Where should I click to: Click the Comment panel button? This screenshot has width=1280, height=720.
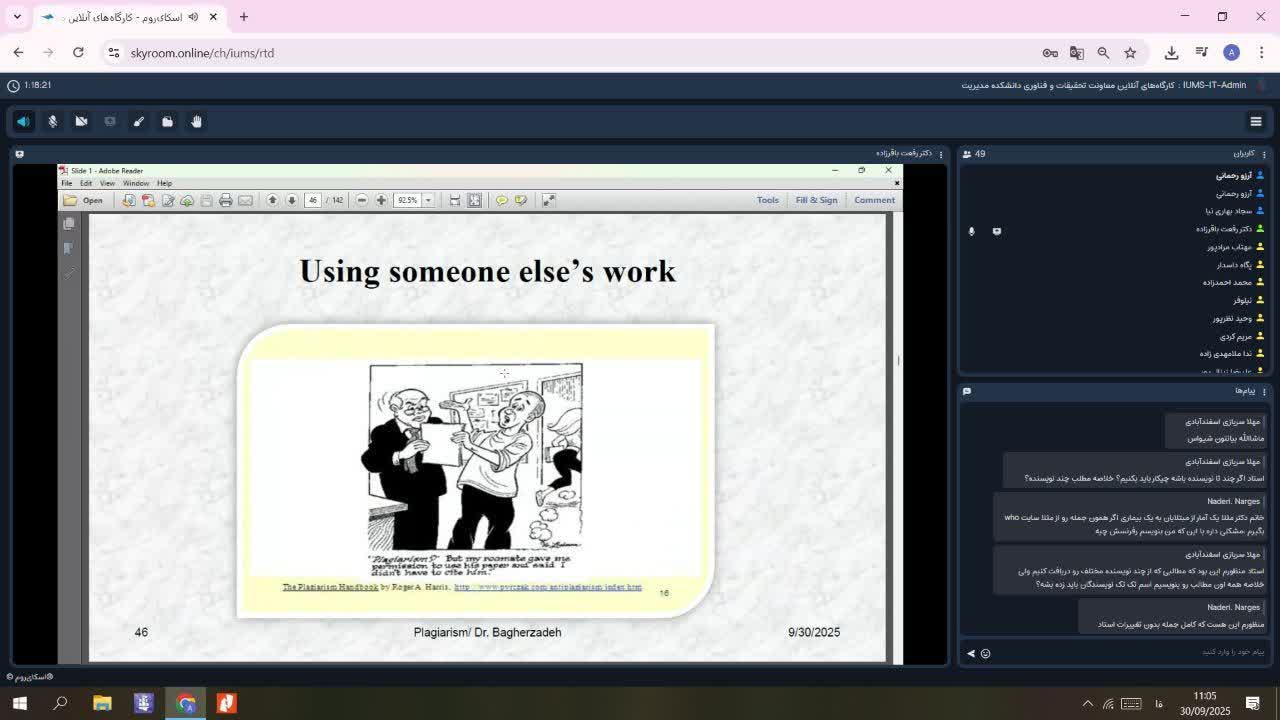[874, 200]
